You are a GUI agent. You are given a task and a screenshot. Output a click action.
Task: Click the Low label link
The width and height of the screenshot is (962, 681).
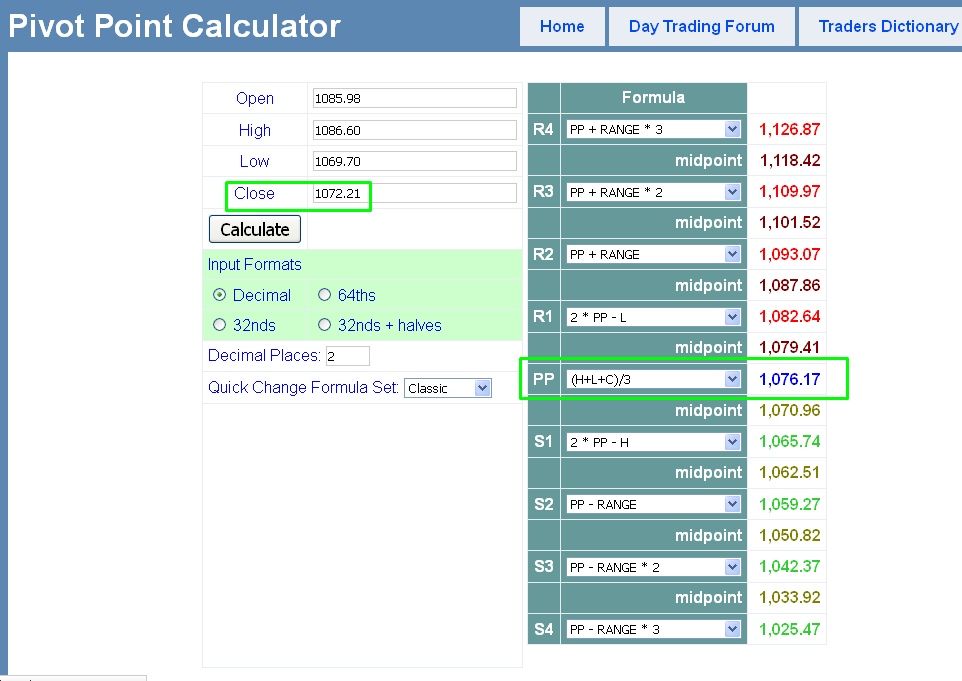tap(255, 161)
